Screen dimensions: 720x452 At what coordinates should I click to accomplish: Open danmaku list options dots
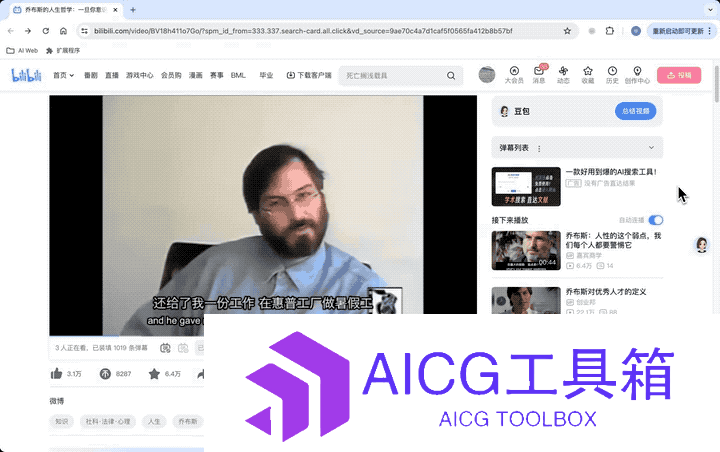[539, 148]
